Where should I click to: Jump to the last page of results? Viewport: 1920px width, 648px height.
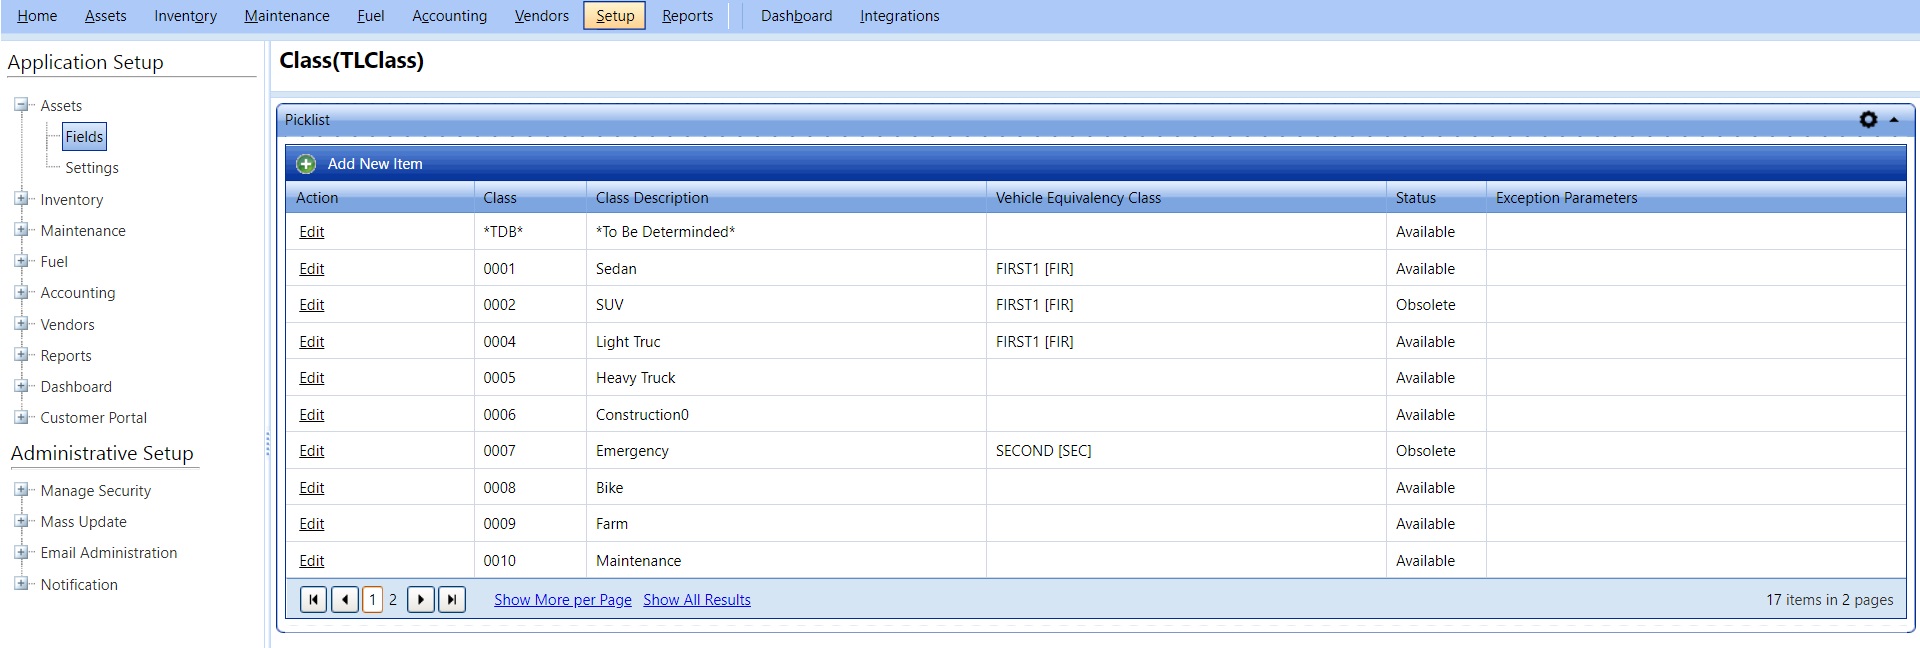pos(452,599)
